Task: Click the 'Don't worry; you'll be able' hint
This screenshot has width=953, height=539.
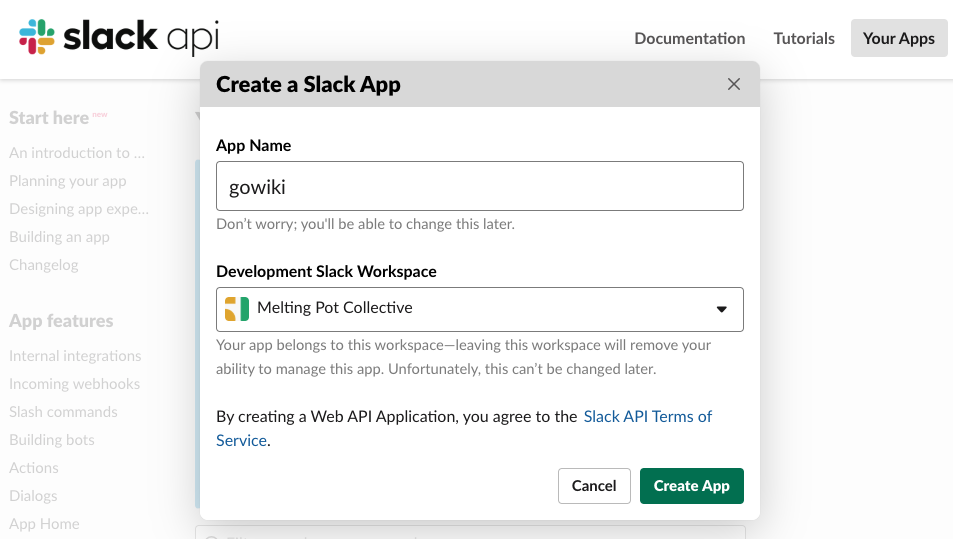Action: pos(365,224)
